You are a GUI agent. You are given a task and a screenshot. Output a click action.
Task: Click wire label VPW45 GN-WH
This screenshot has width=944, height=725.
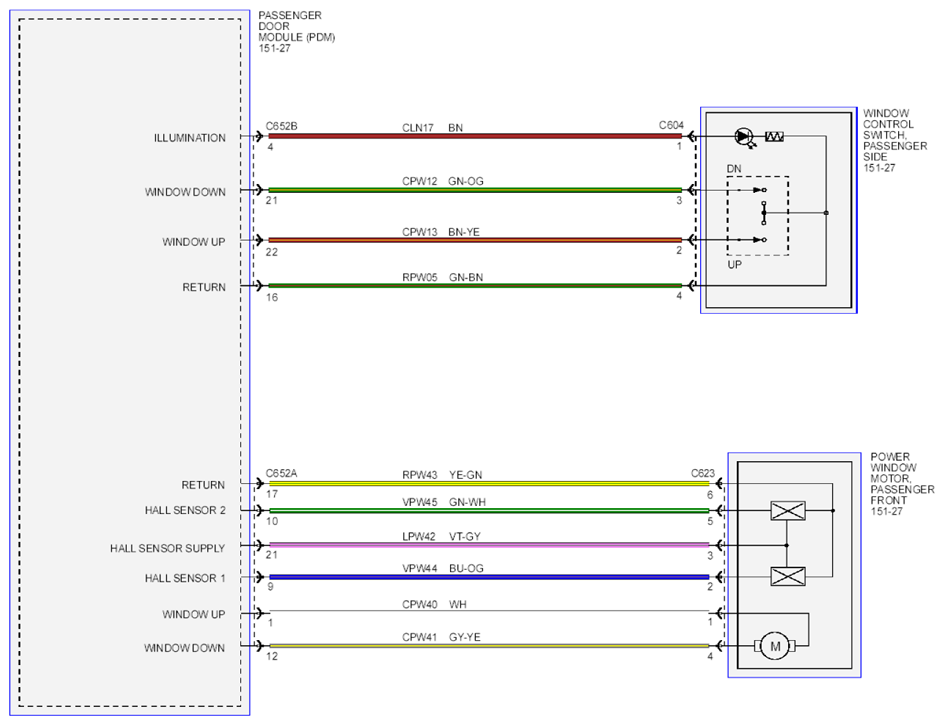[x=444, y=502]
